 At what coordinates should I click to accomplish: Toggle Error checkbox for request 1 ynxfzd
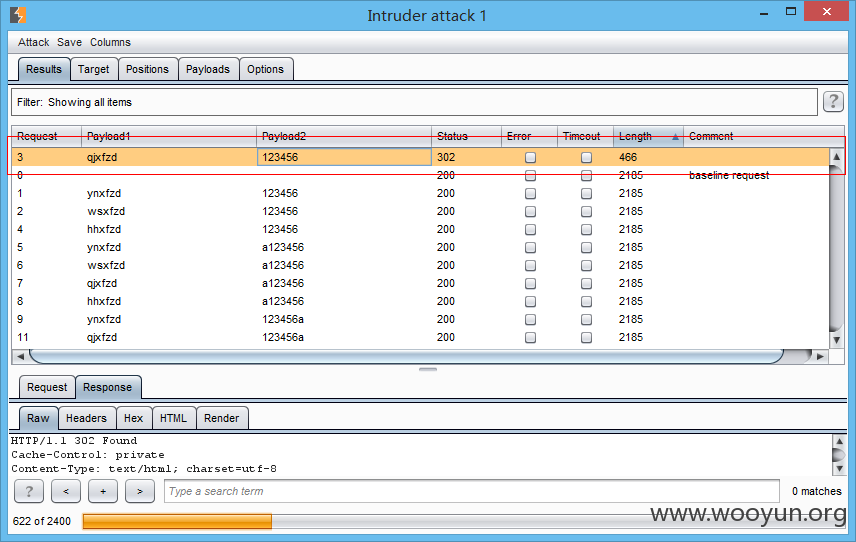(530, 193)
